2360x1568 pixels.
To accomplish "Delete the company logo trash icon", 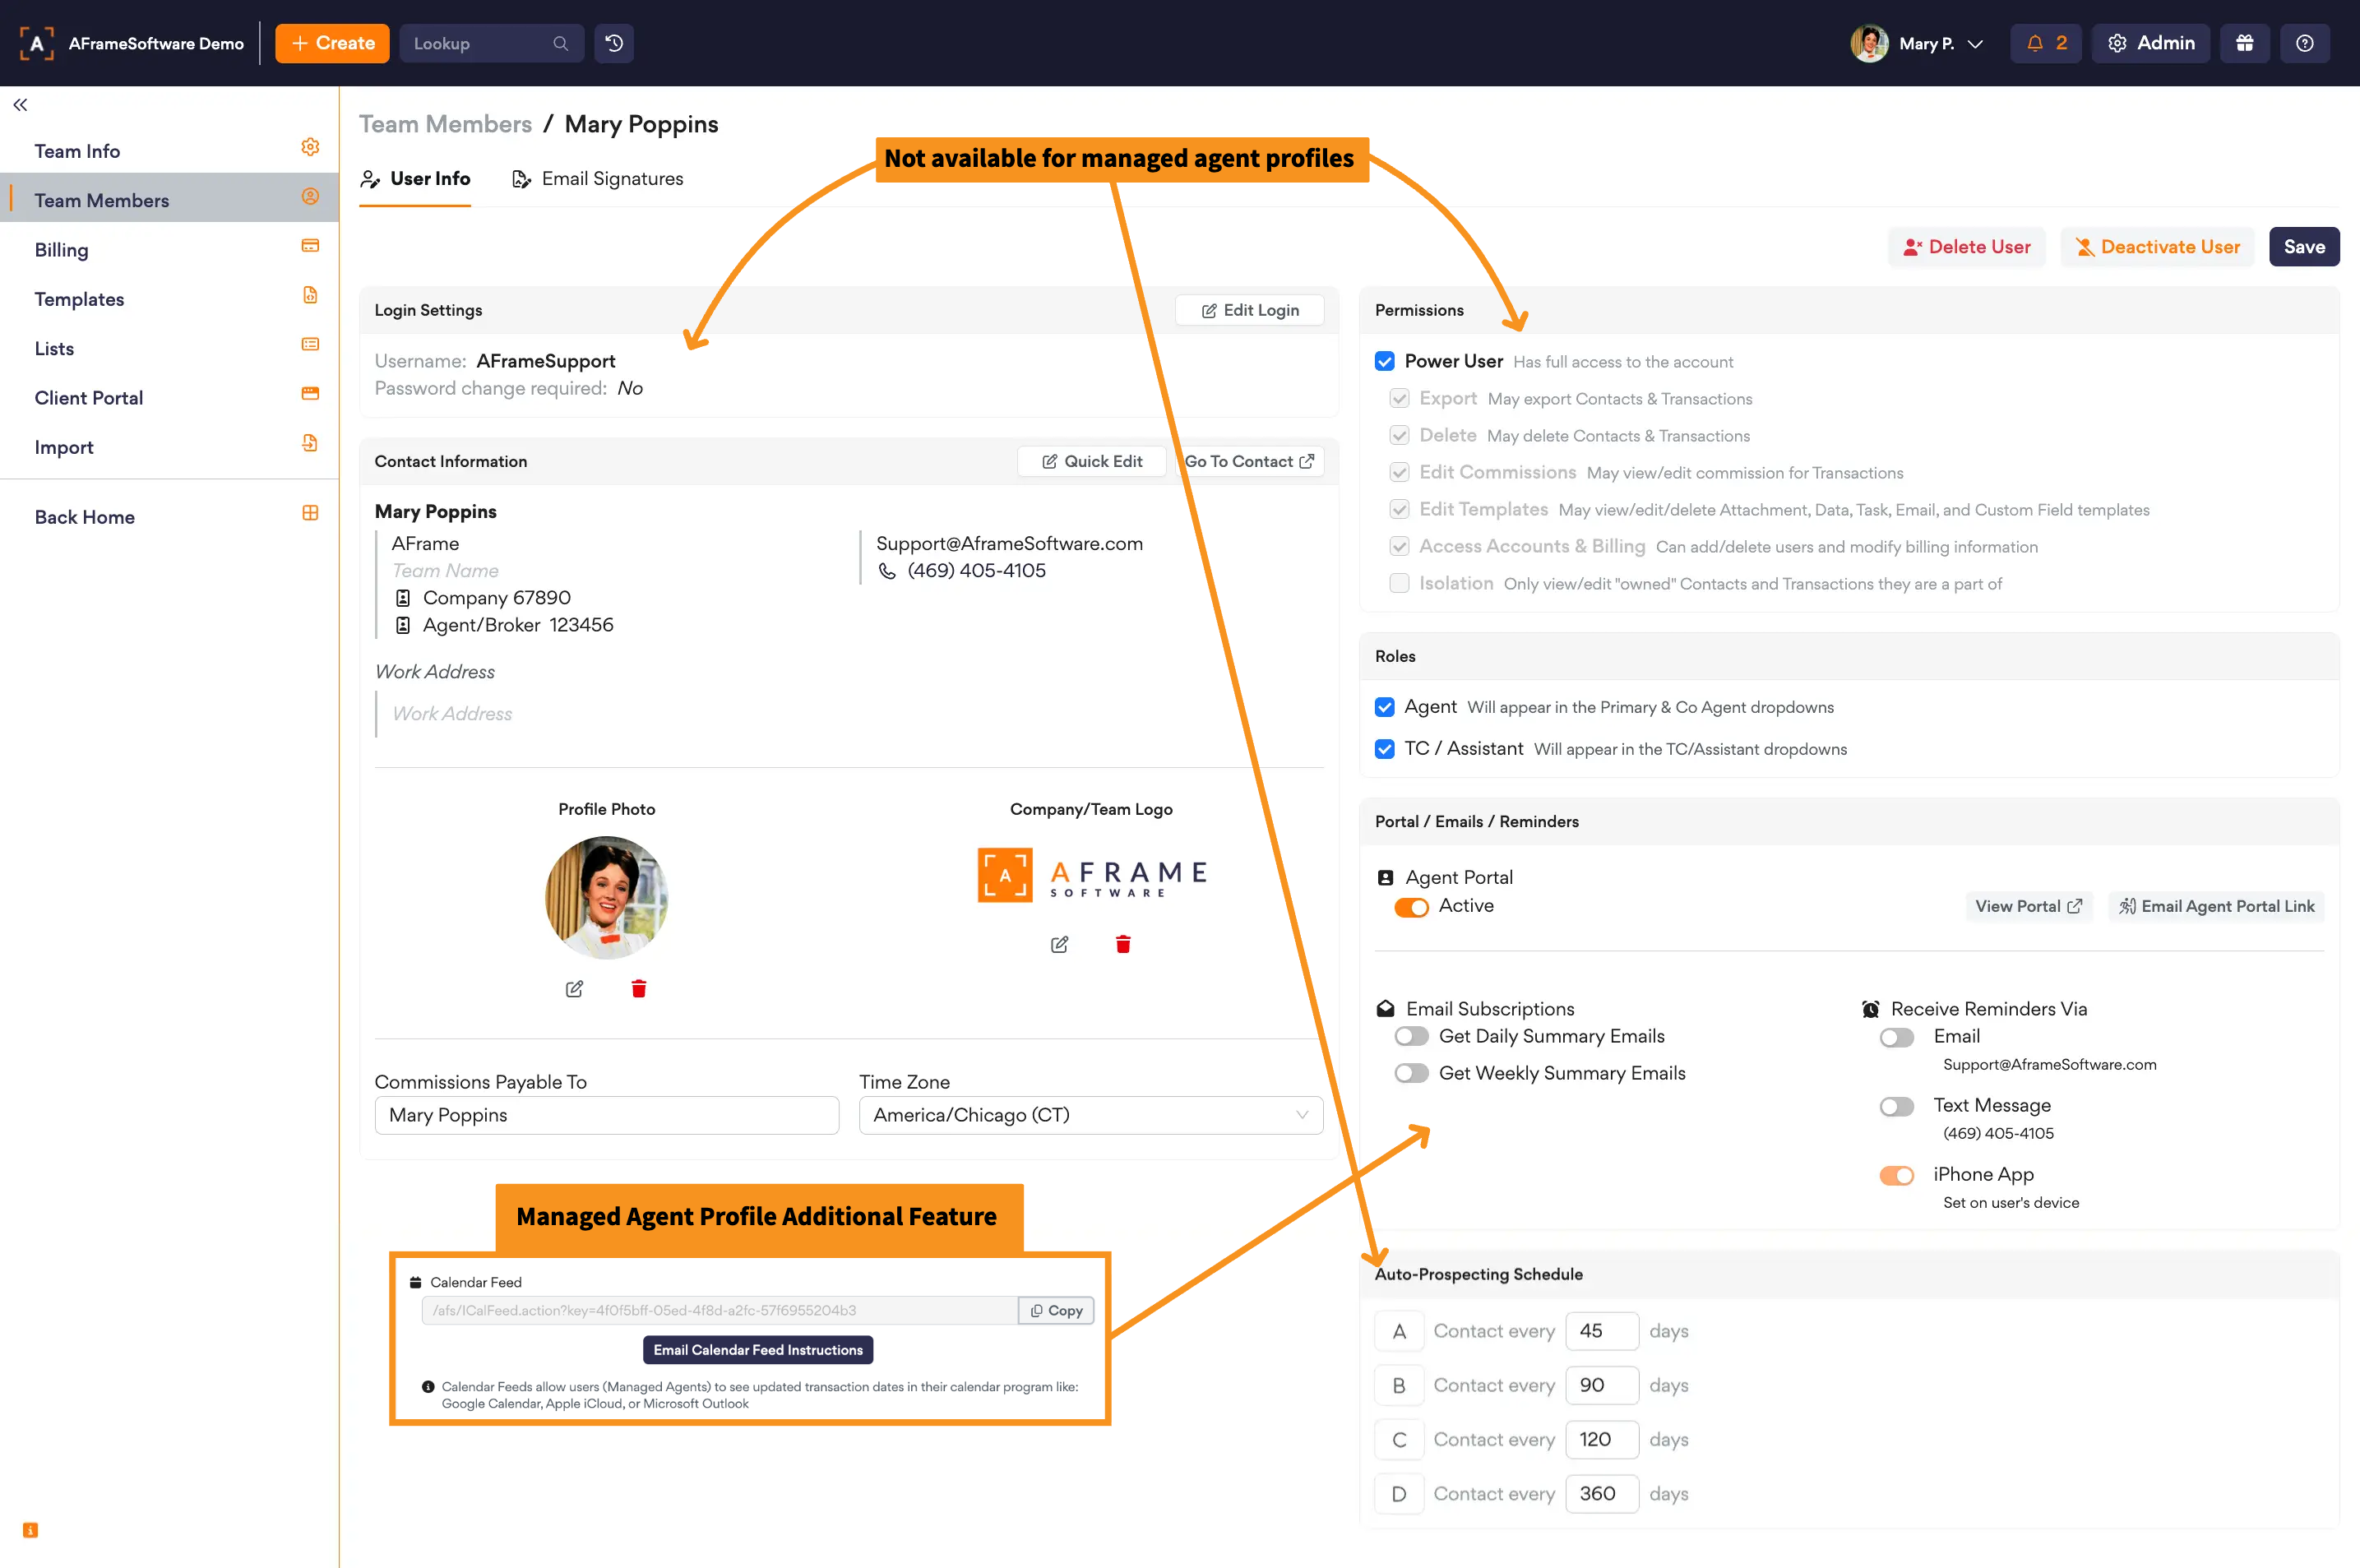I will [x=1123, y=944].
